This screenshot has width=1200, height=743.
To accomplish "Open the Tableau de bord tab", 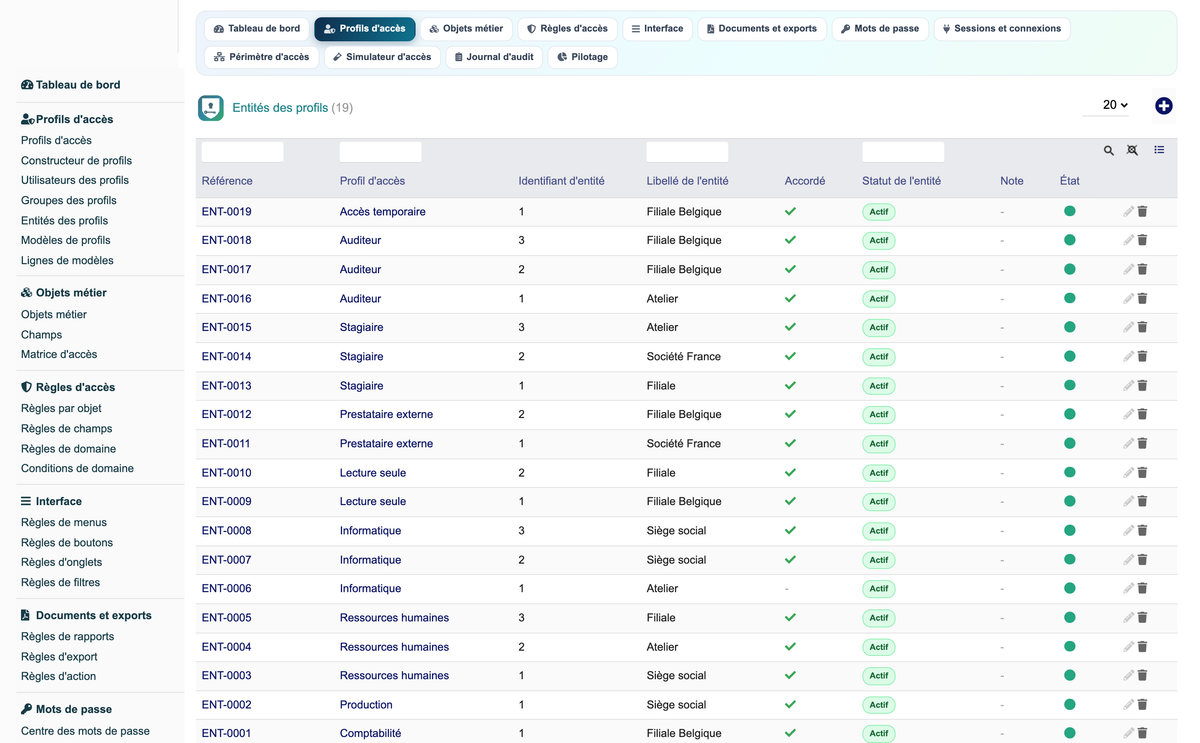I will pyautogui.click(x=257, y=29).
